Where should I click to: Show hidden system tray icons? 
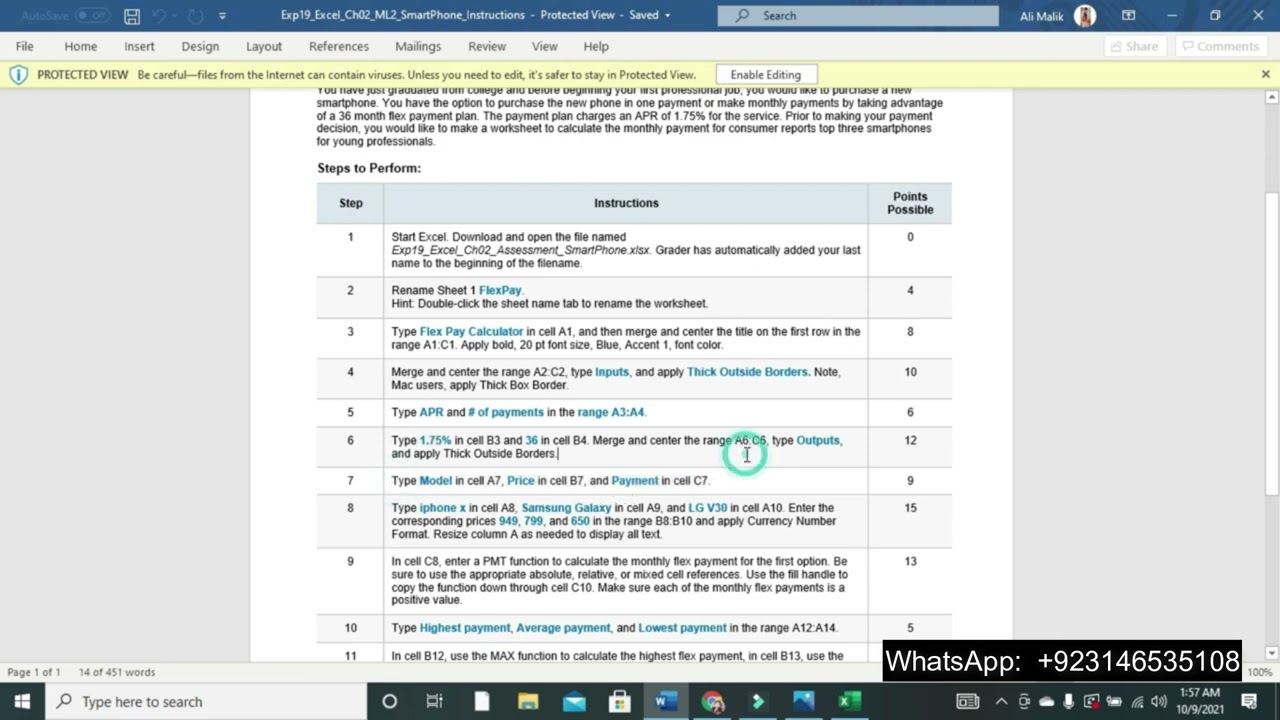1002,701
